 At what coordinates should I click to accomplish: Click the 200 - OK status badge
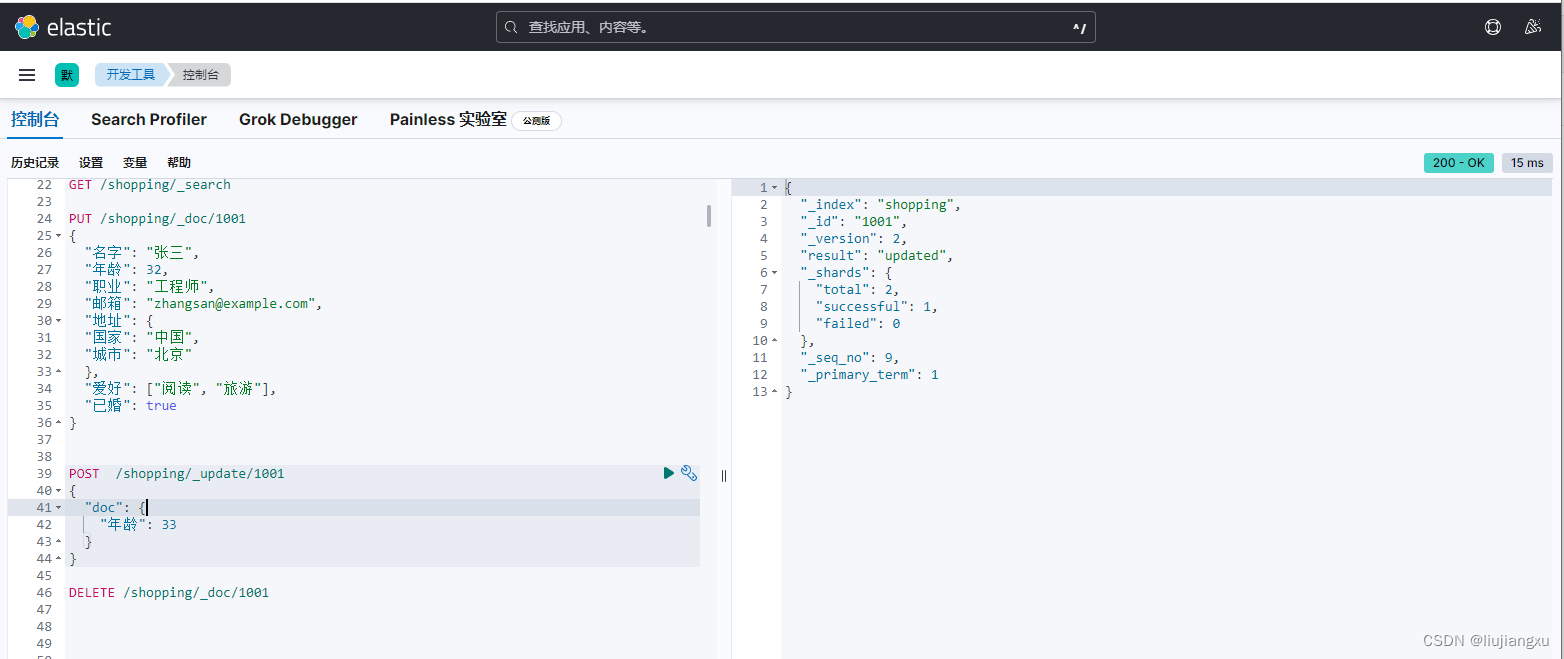(1458, 163)
